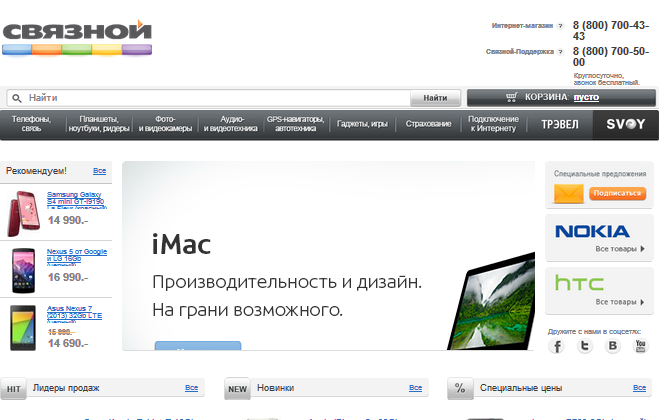Open Все link in Лидеры продаж
The image size is (672, 420).
[x=192, y=388]
